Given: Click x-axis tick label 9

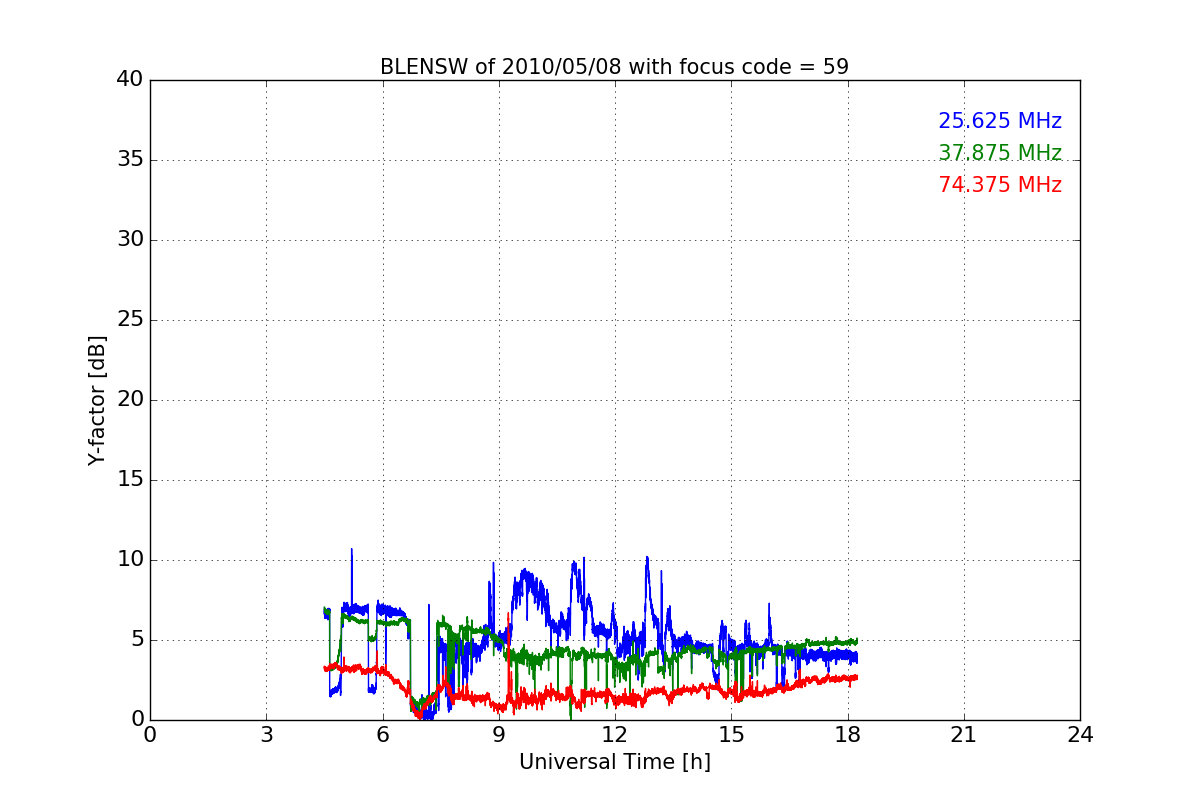Looking at the screenshot, I should coord(499,735).
